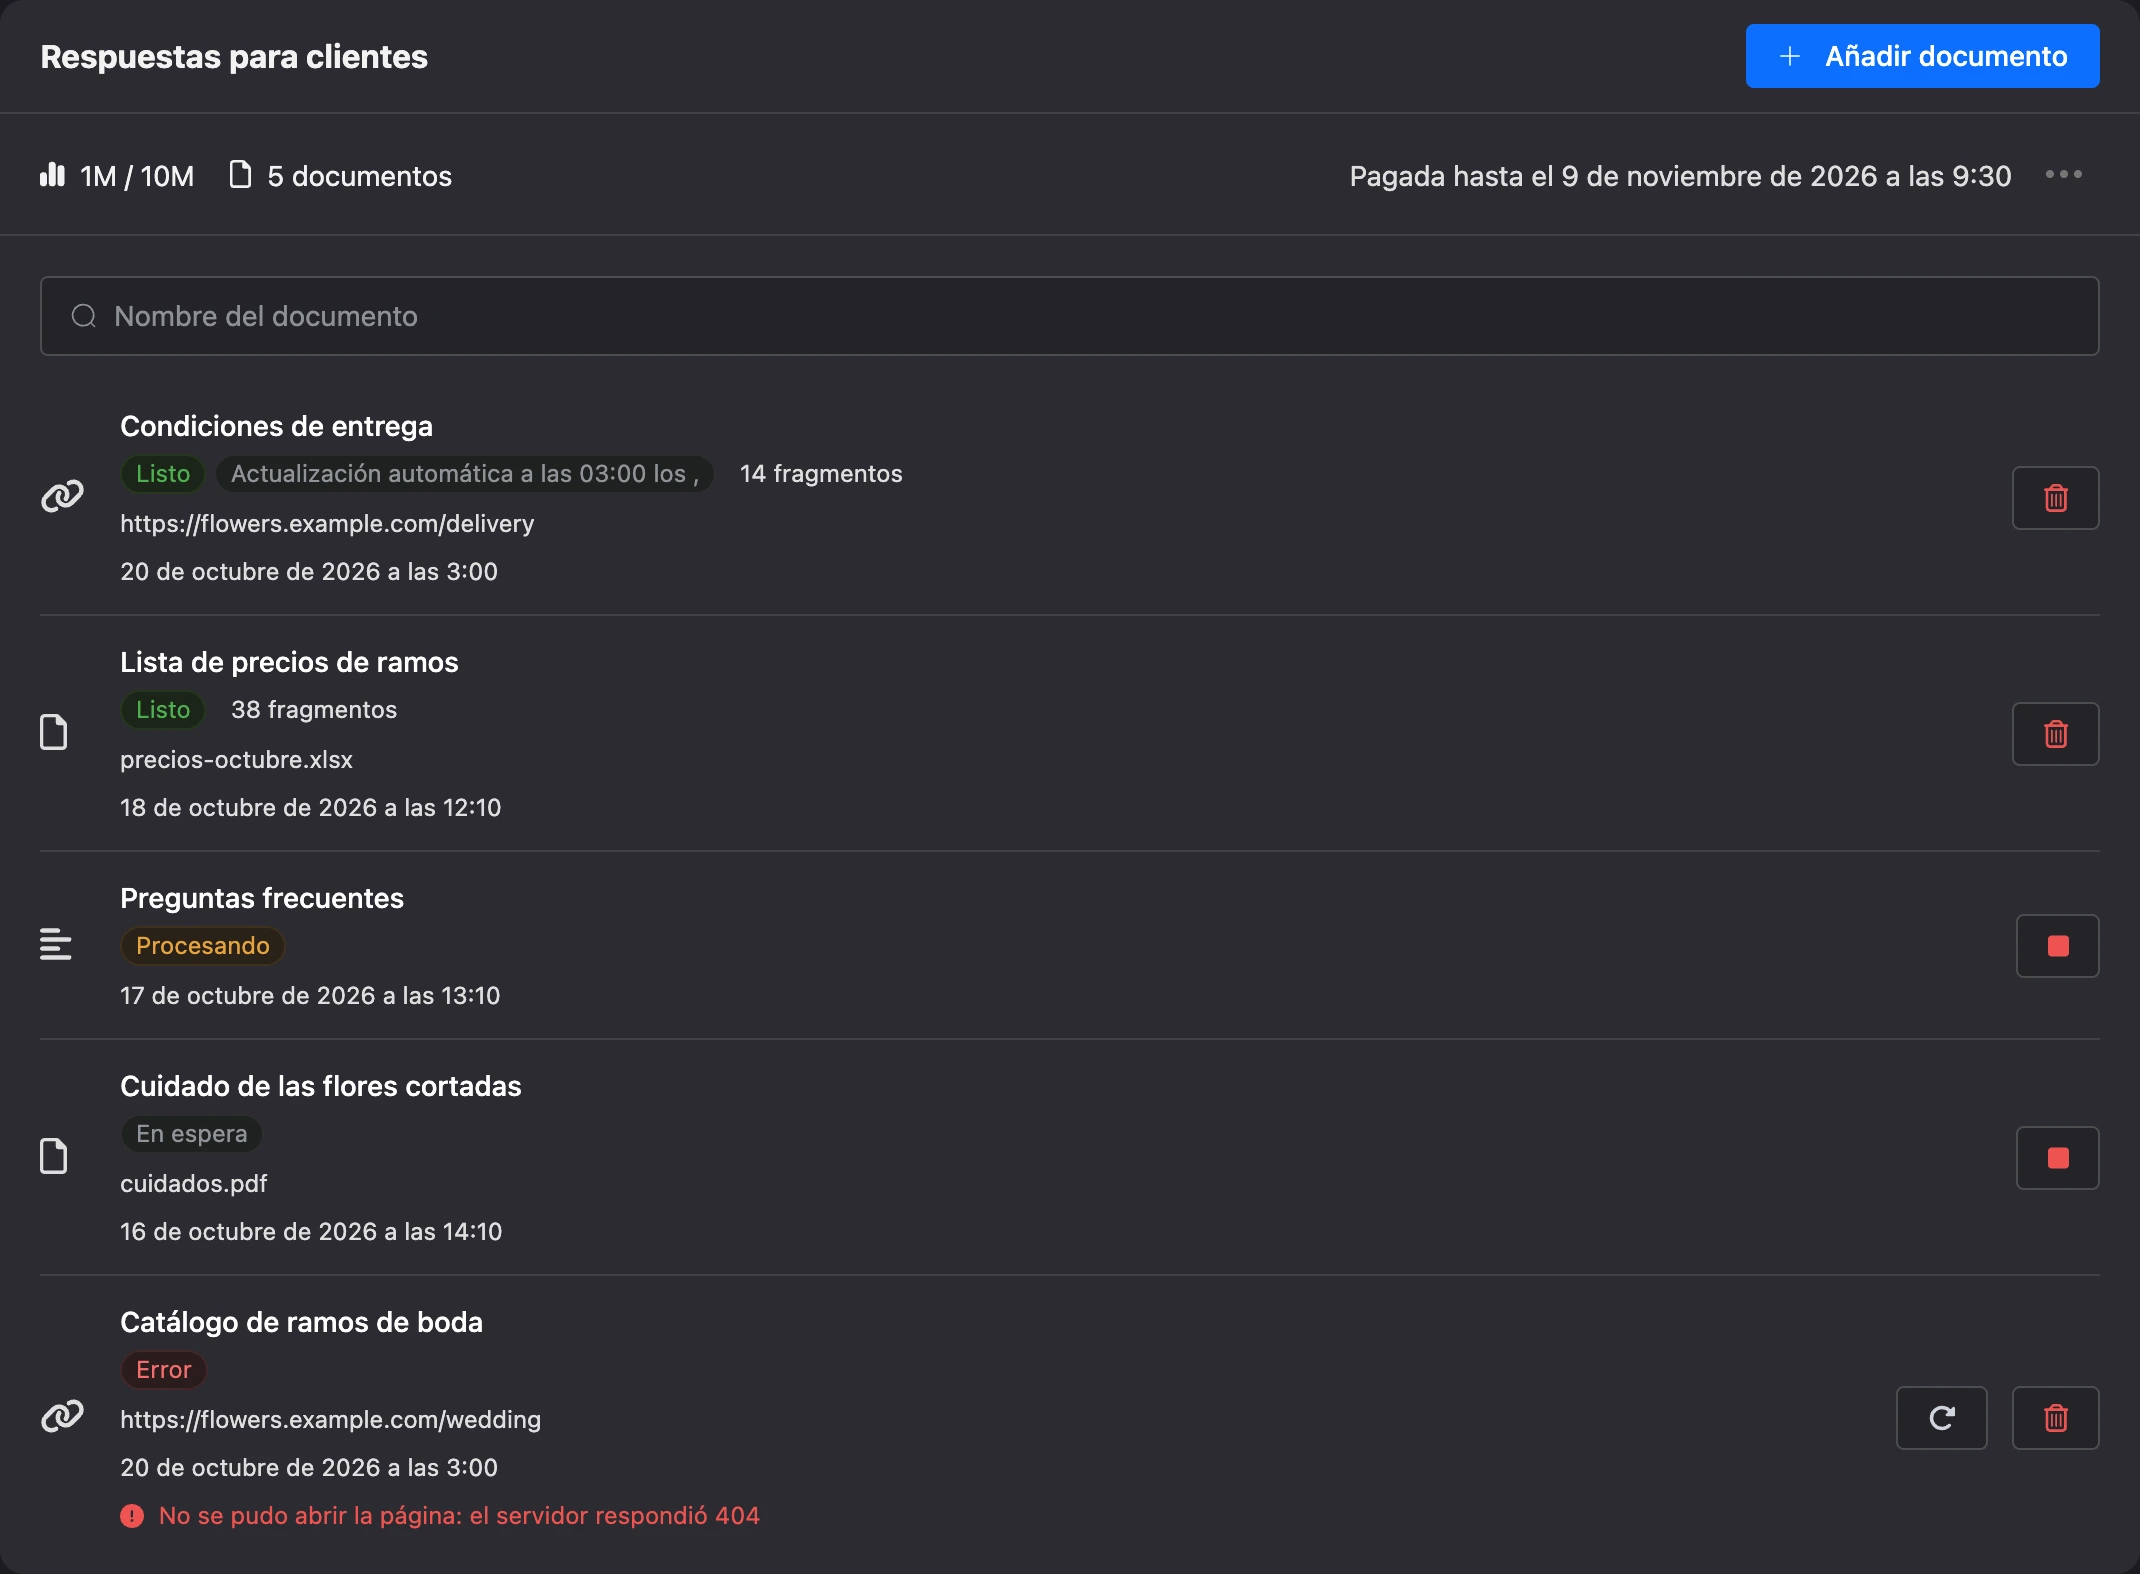This screenshot has width=2140, height=1574.
Task: Stop processing Preguntas frecuentes
Action: tap(2057, 946)
